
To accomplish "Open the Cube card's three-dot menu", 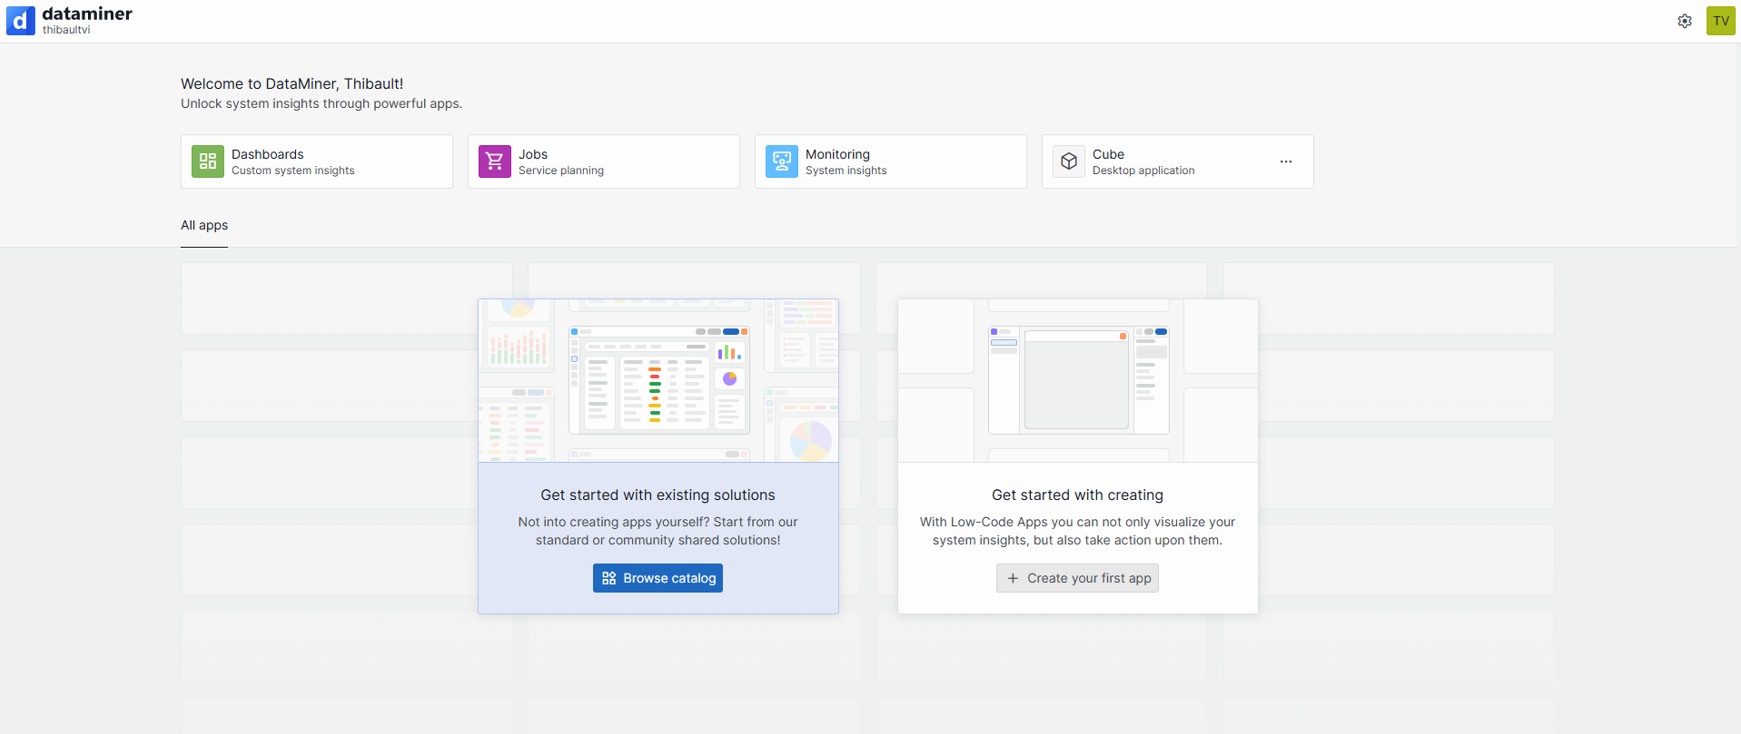I will [x=1286, y=162].
